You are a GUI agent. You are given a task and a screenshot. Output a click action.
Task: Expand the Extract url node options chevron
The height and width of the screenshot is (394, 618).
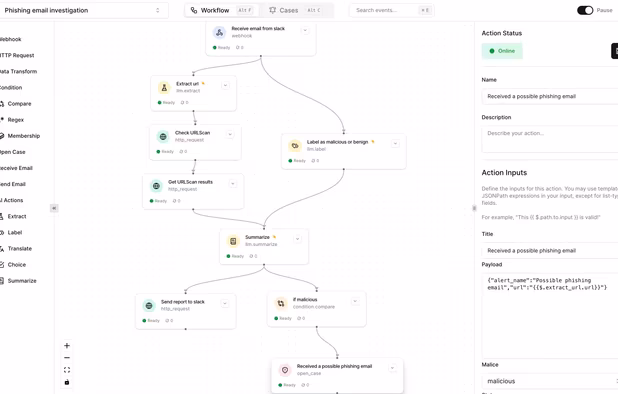[x=225, y=85]
